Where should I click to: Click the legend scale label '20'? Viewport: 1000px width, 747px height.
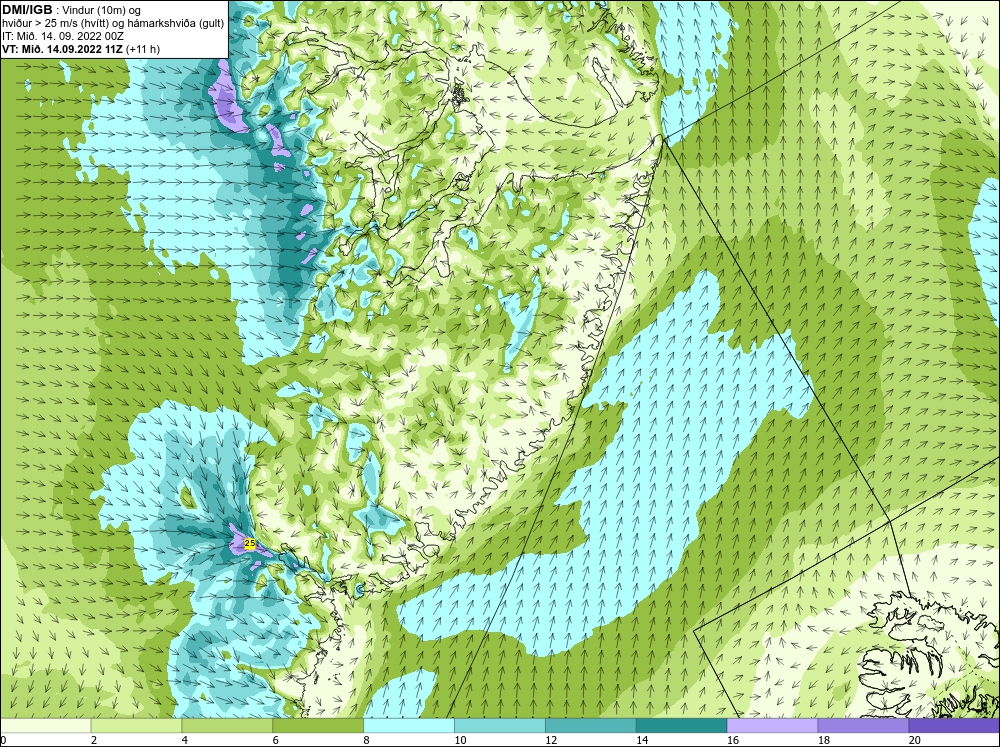[915, 740]
